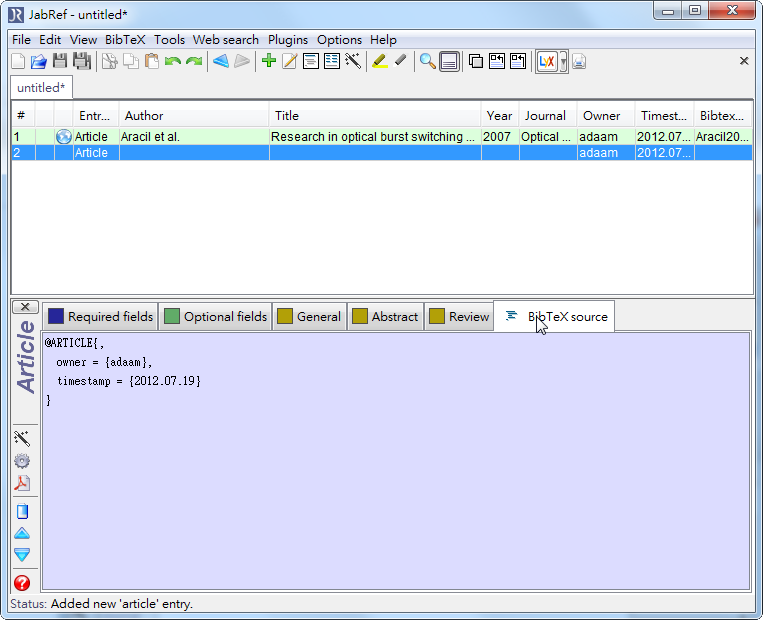Go to the previous entry with the up arrow
Screen dimensions: 763x620
pyautogui.click(x=22, y=533)
